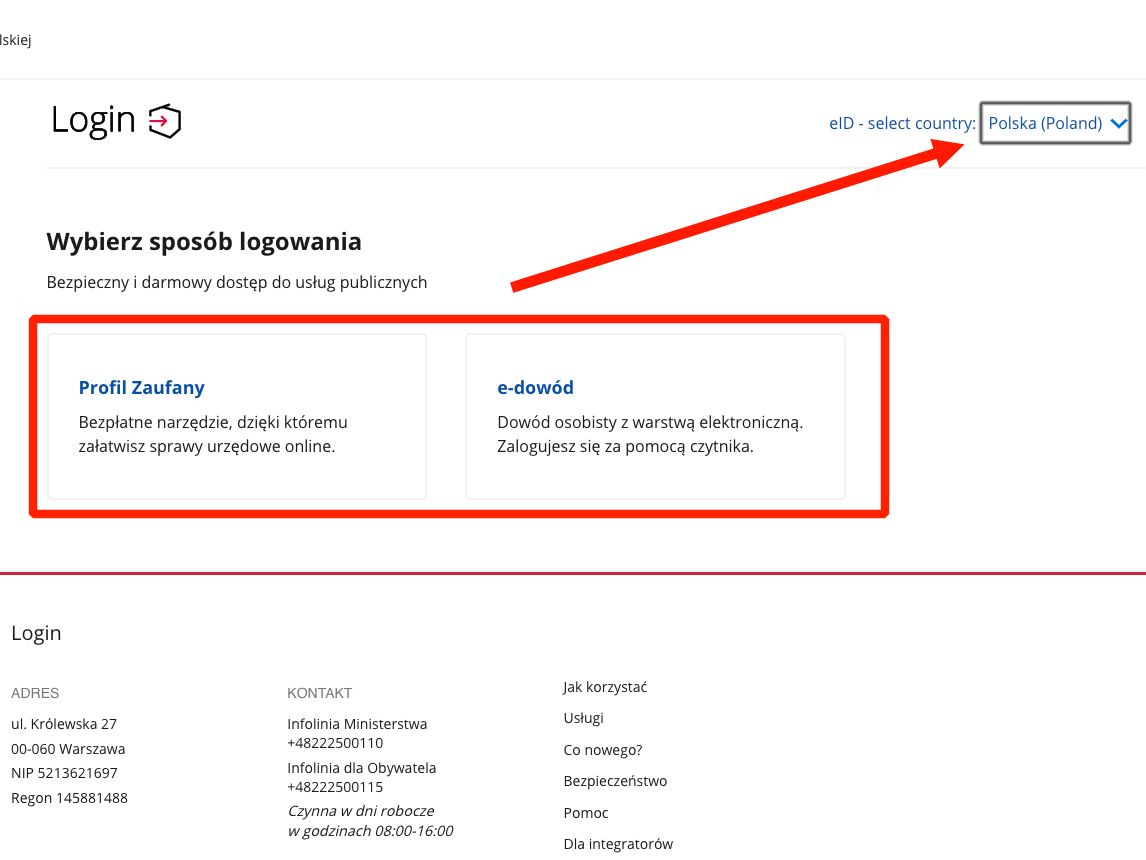Click the Login text in the footer
Image resolution: width=1146 pixels, height=860 pixels.
pos(36,633)
